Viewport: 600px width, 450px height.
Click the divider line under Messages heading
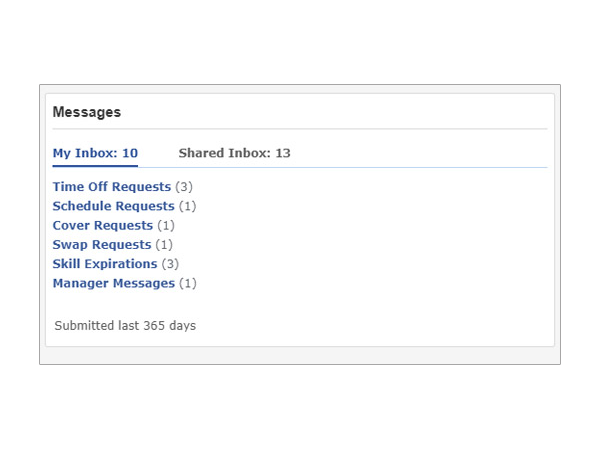pyautogui.click(x=300, y=129)
